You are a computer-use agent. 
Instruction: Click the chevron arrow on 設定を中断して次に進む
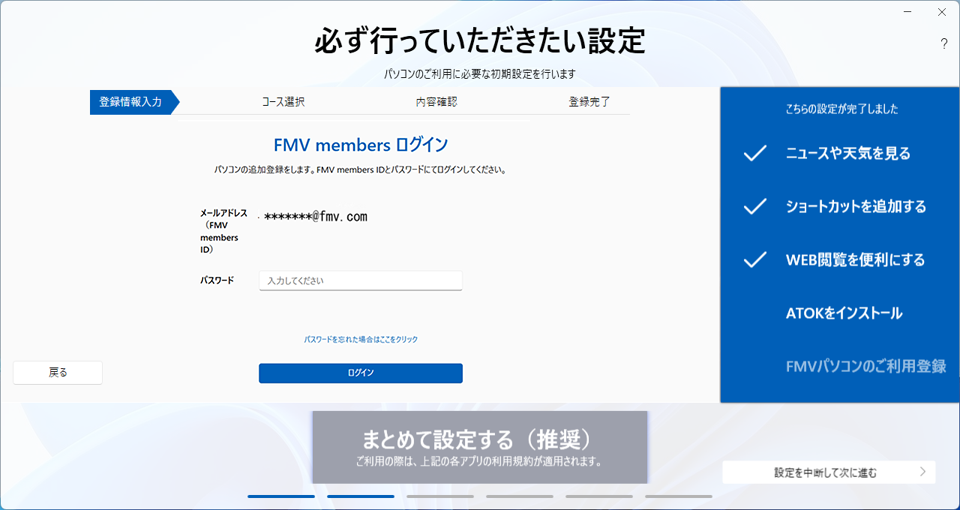pos(923,472)
